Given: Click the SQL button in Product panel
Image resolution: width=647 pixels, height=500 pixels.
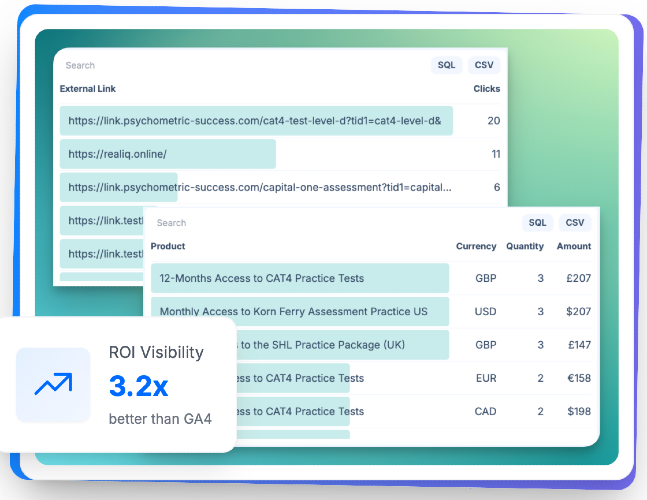Looking at the screenshot, I should (x=537, y=223).
